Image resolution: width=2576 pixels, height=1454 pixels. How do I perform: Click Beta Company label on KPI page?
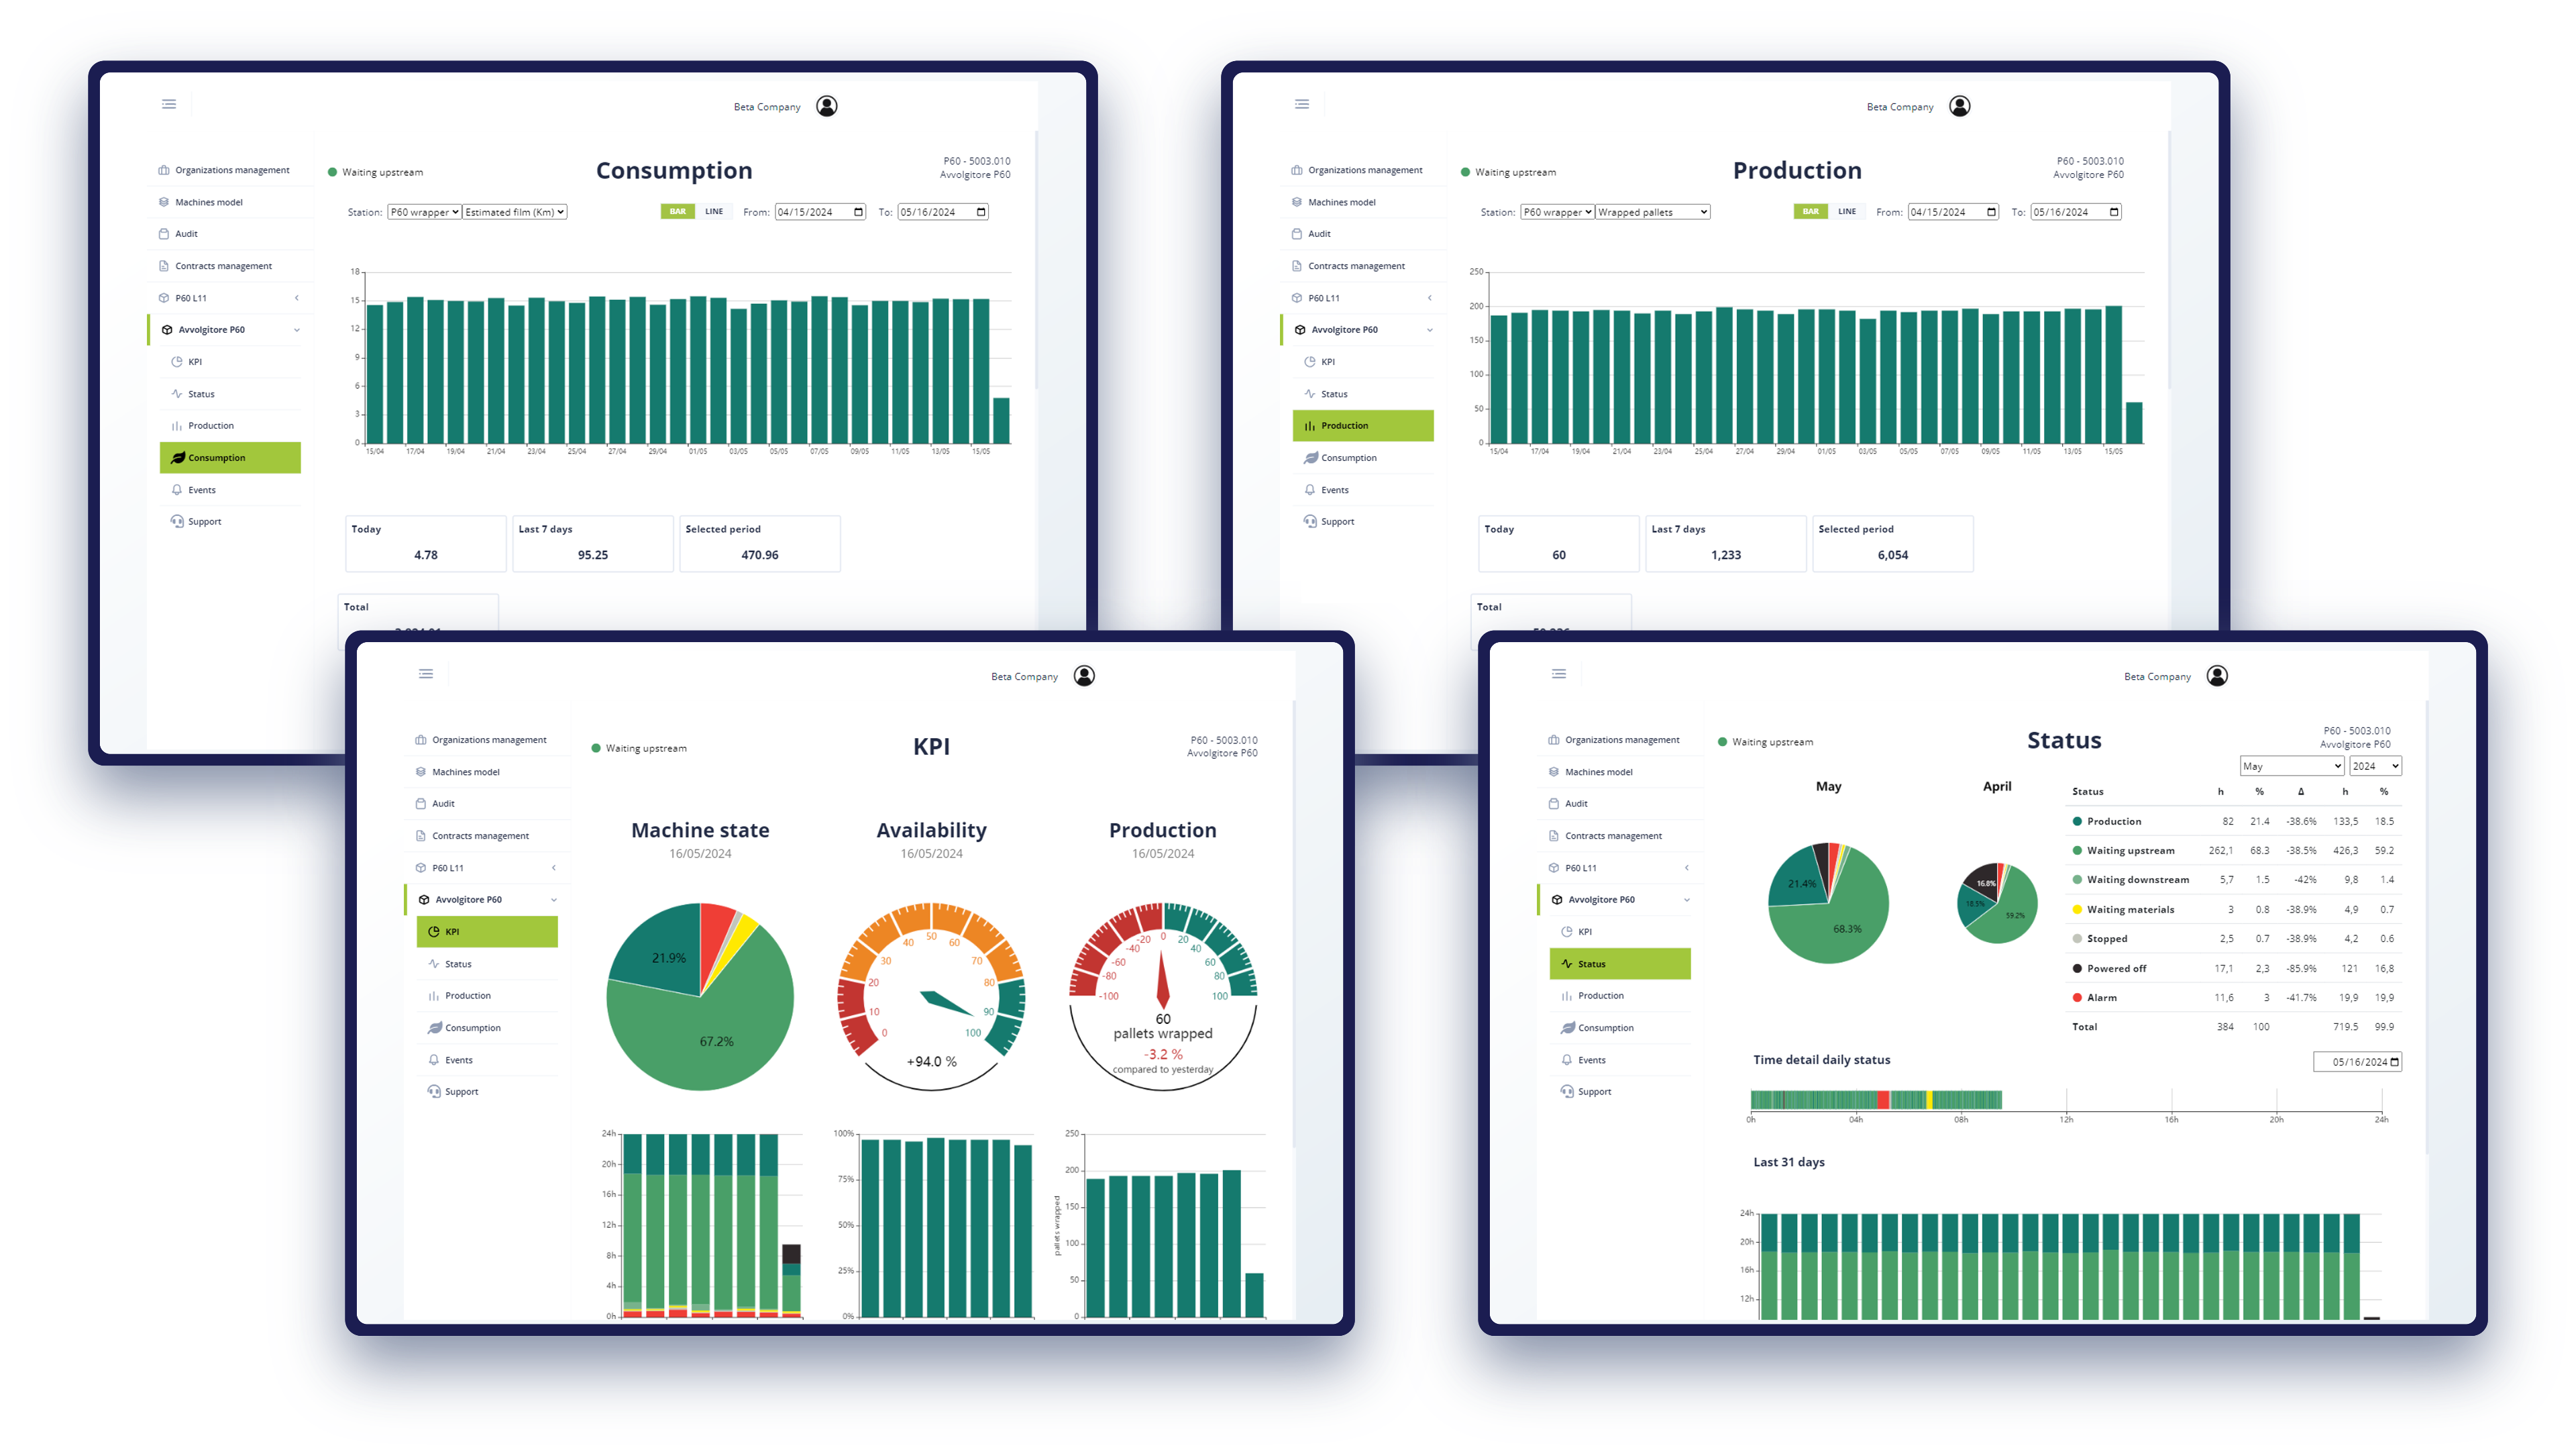click(1024, 677)
